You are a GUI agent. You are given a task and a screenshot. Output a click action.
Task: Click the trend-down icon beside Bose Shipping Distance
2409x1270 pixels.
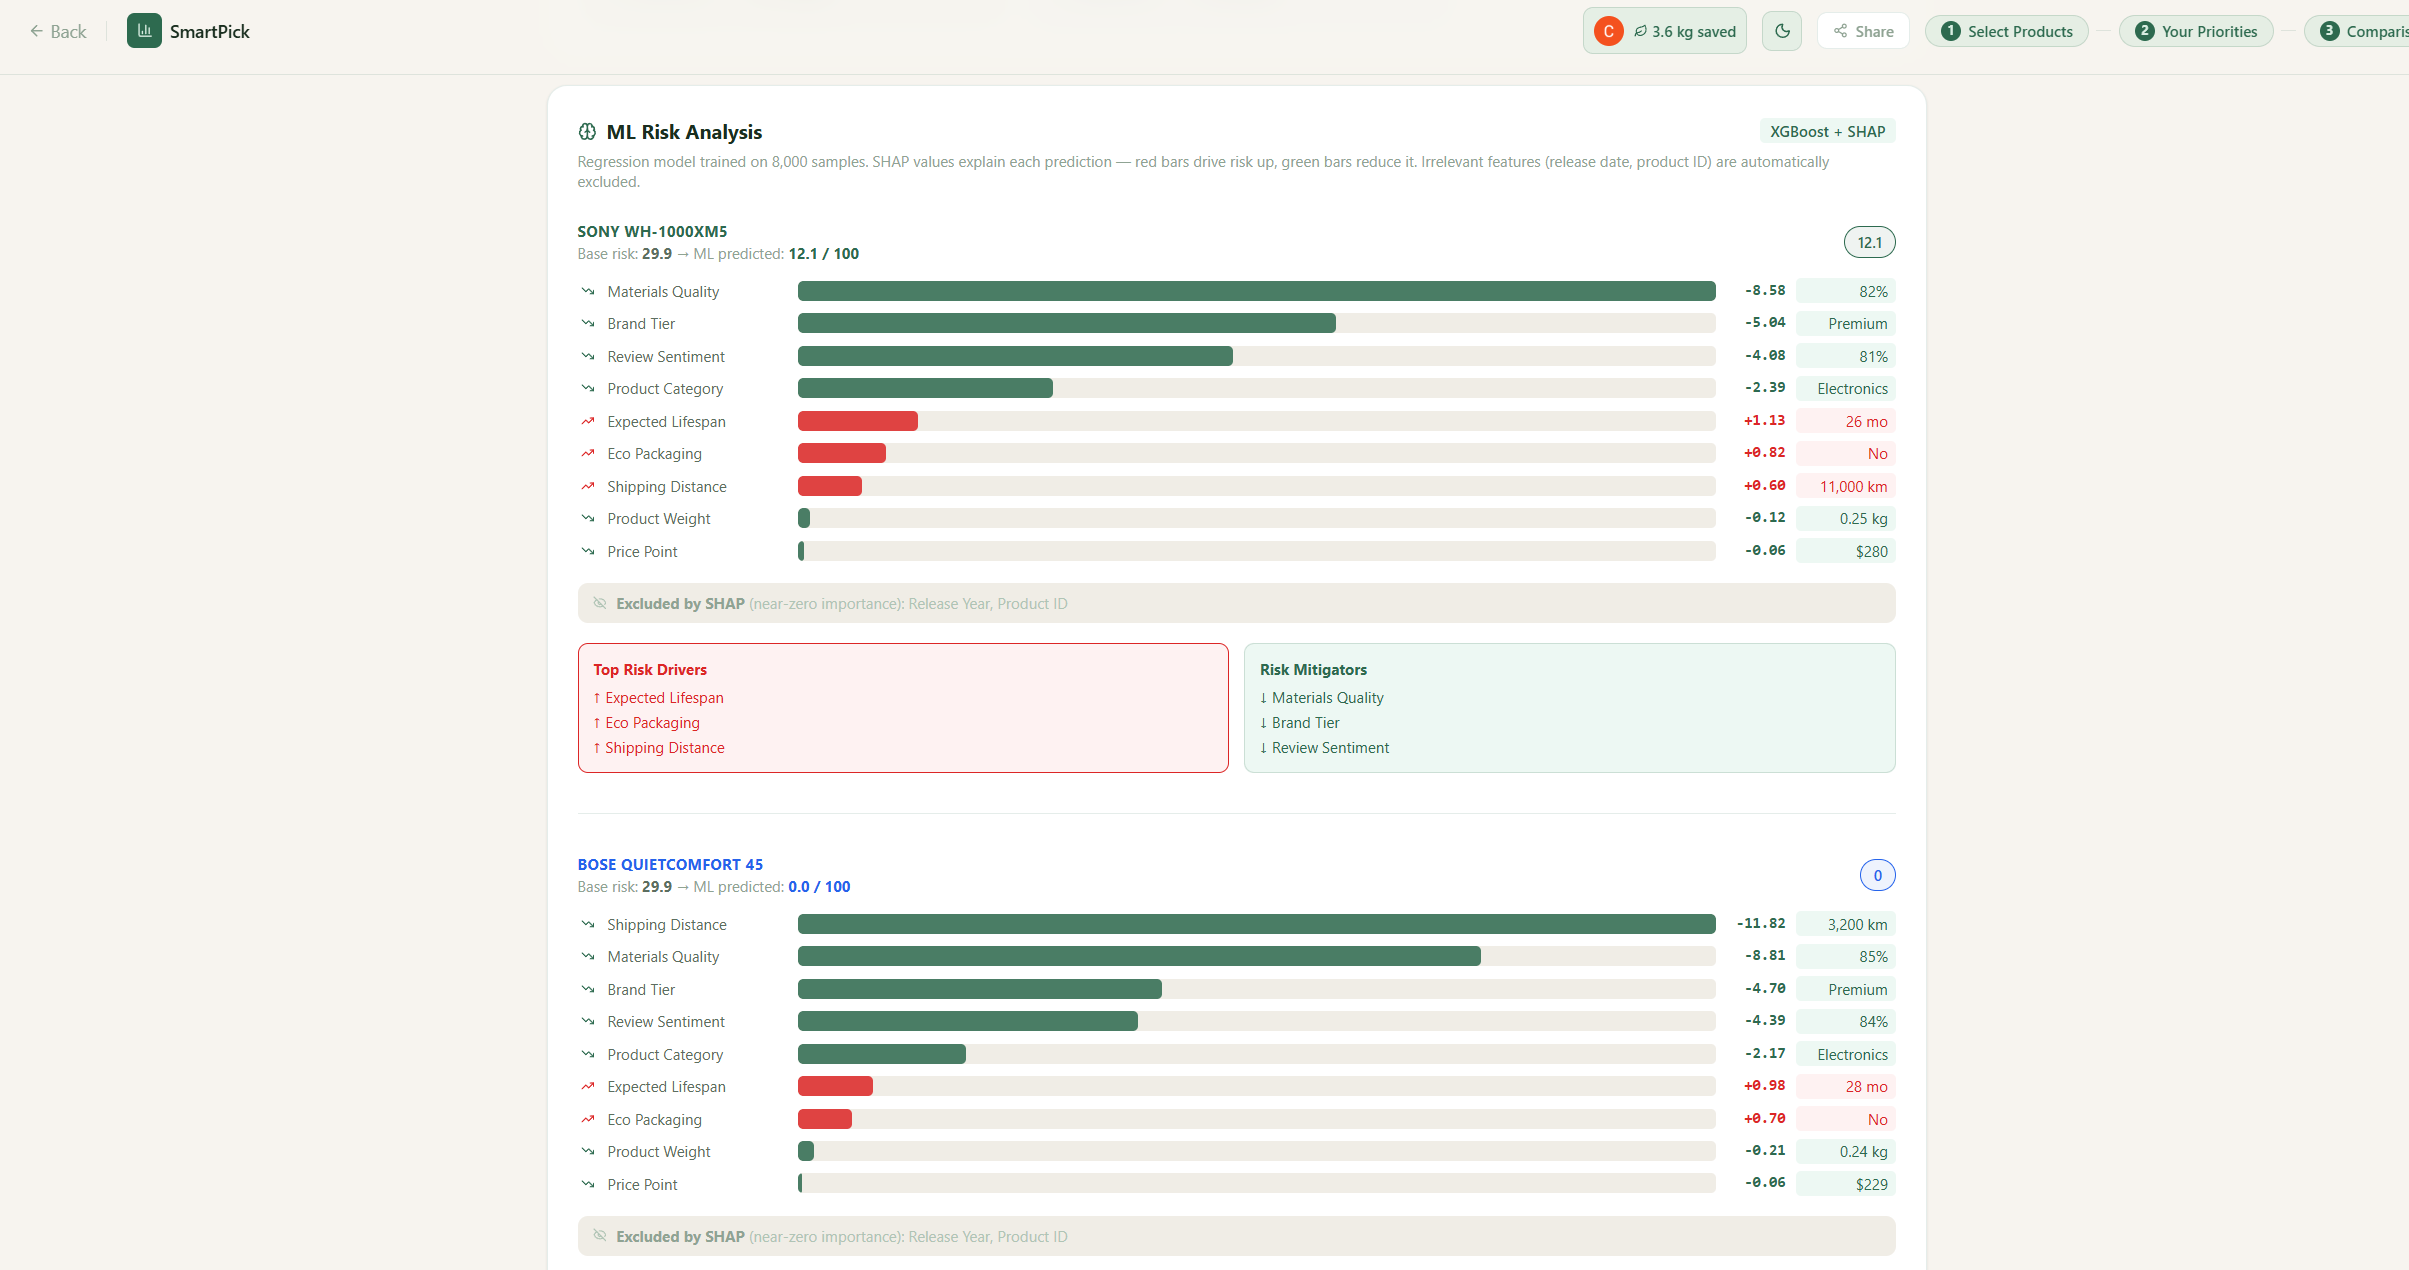click(x=588, y=924)
